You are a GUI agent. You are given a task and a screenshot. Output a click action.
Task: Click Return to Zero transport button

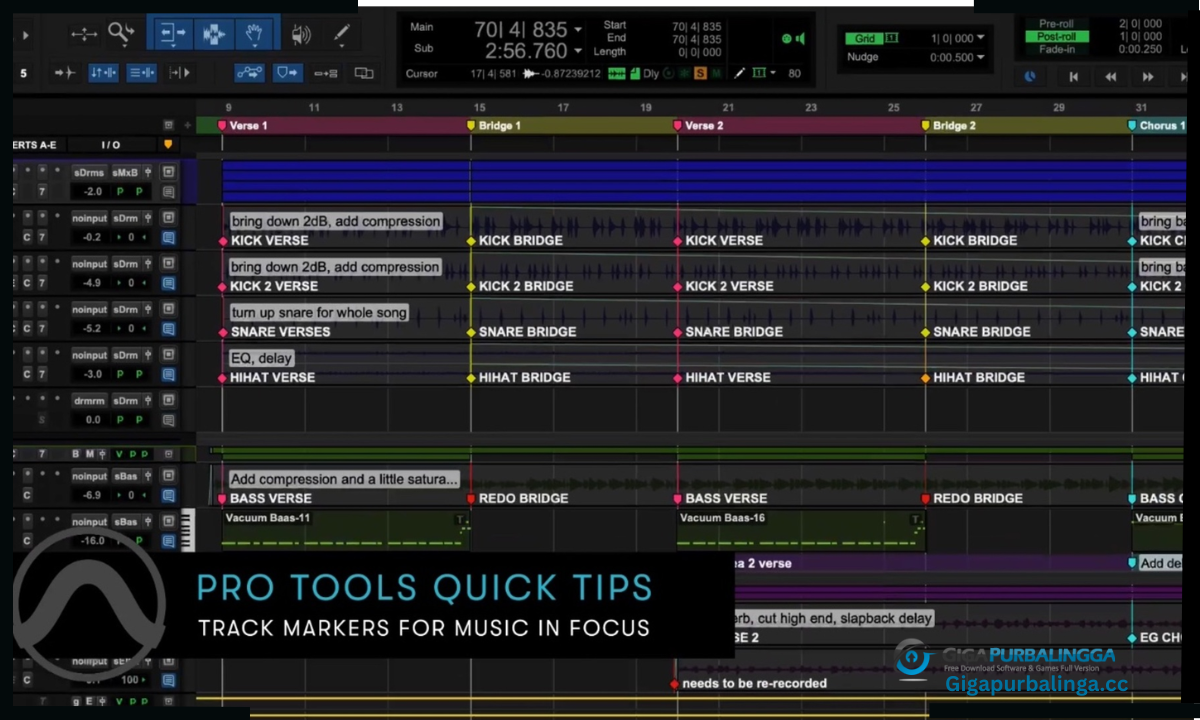pyautogui.click(x=1073, y=76)
